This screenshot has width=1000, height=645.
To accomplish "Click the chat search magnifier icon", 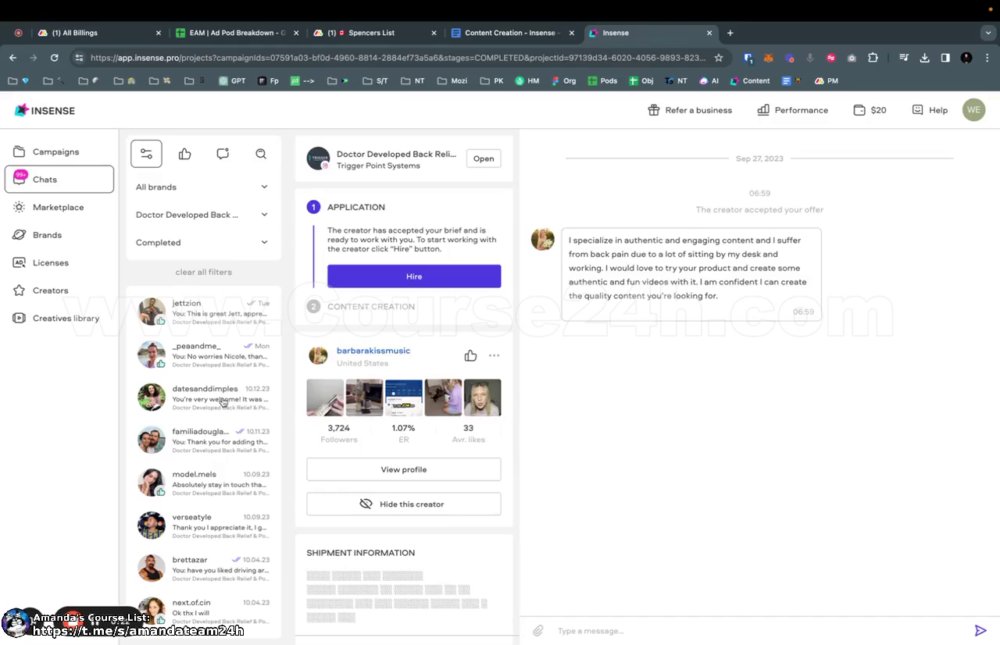I will click(261, 154).
